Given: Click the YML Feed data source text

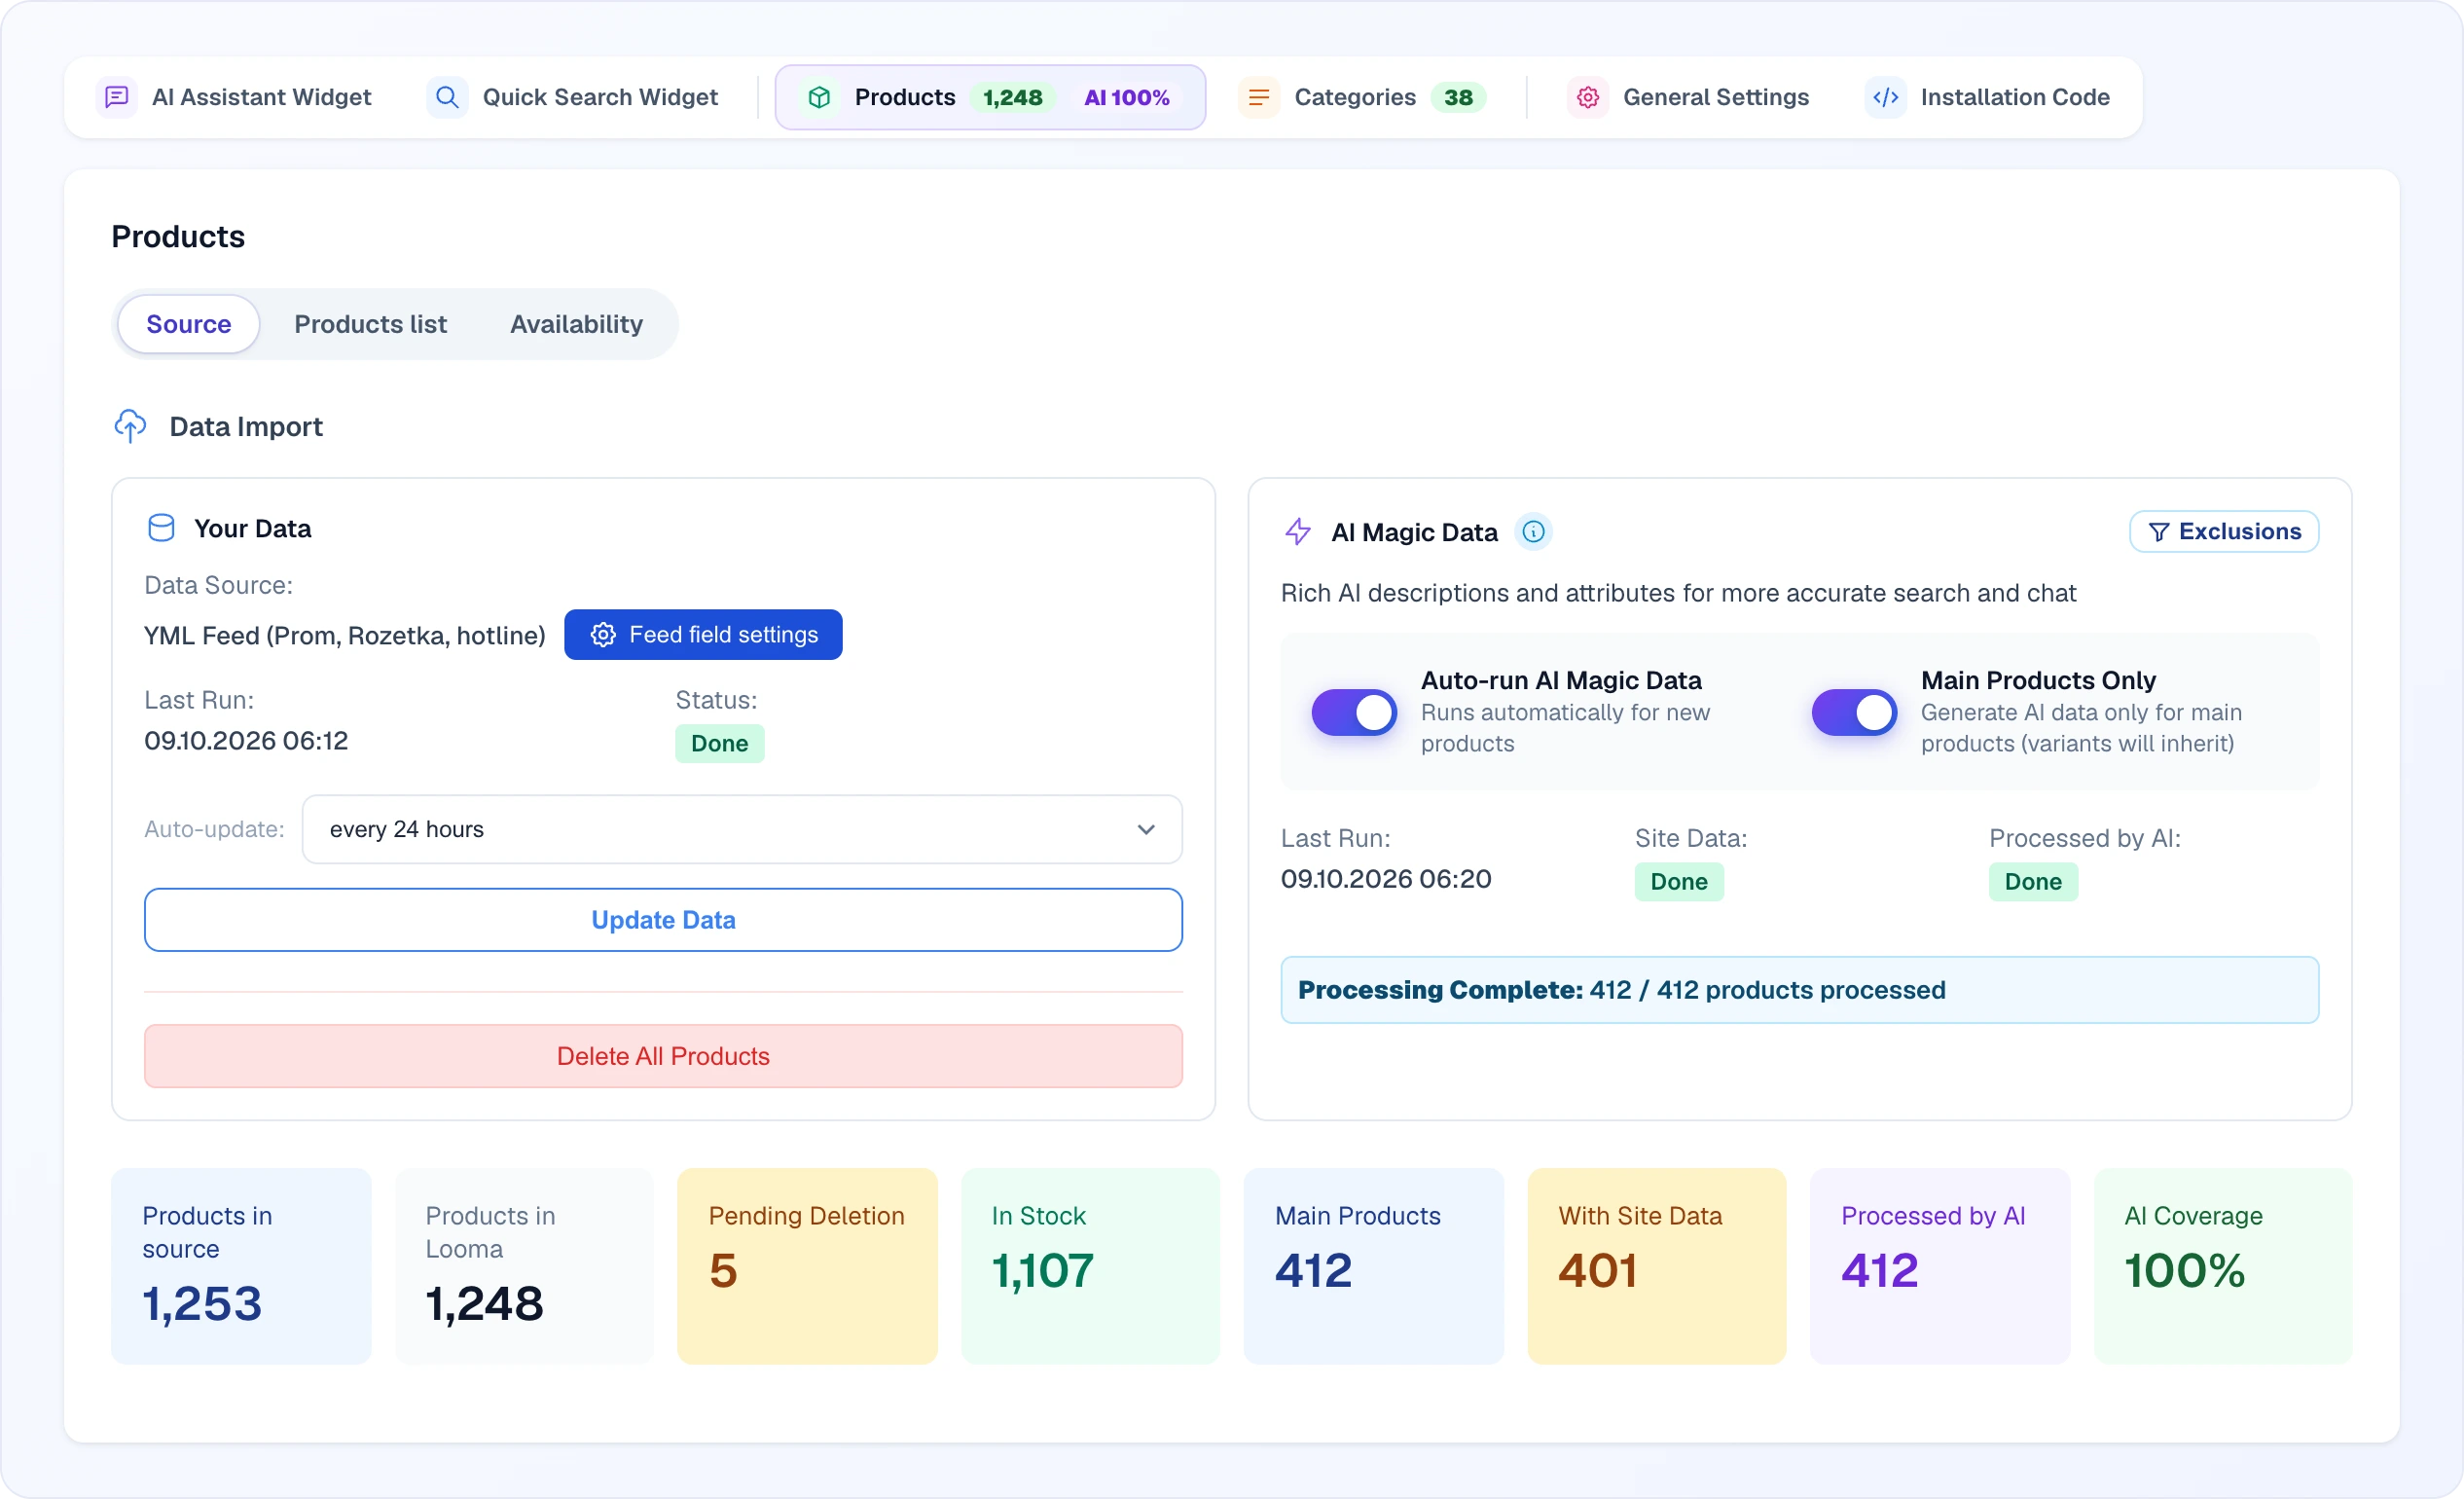Looking at the screenshot, I should pyautogui.click(x=345, y=635).
